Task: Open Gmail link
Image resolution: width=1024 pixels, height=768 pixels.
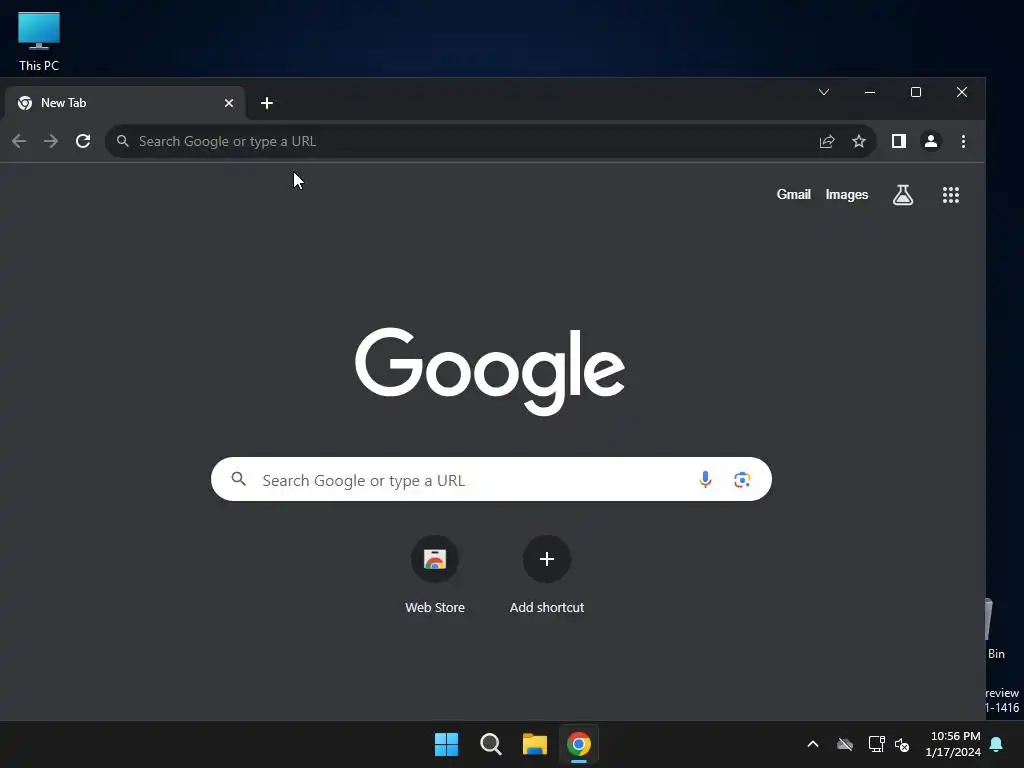Action: (793, 195)
